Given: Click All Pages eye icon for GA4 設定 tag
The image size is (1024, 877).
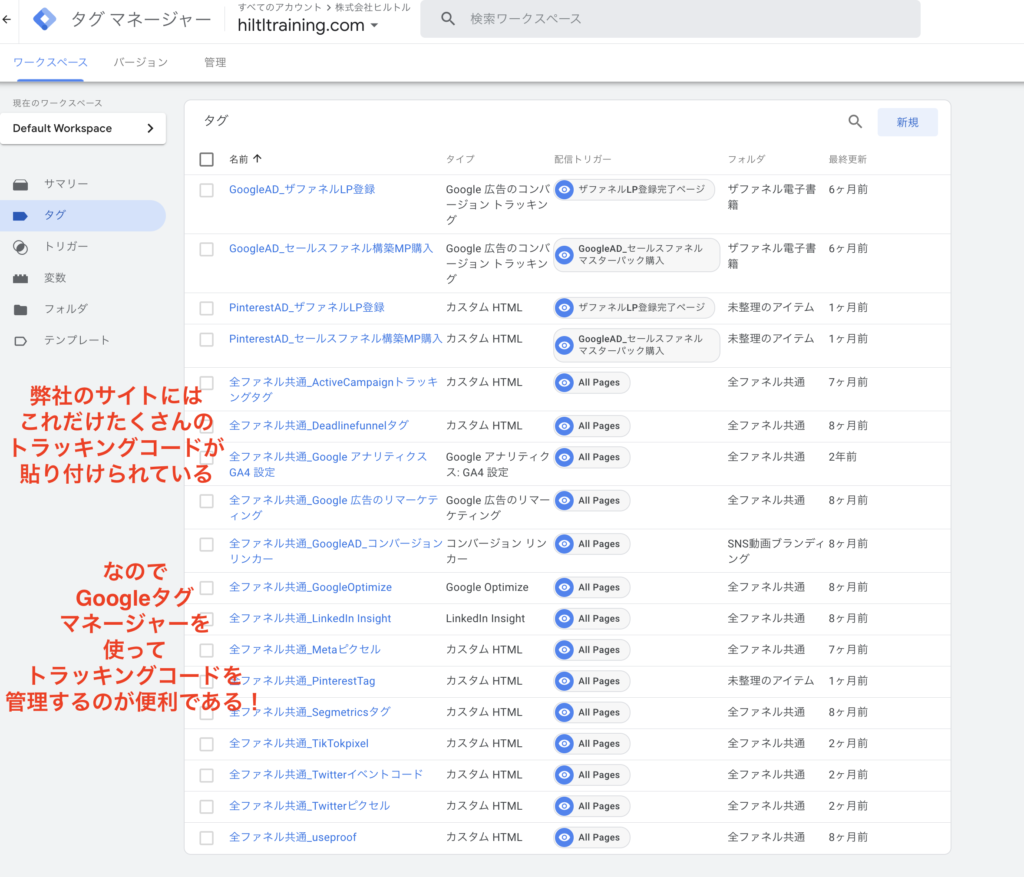Looking at the screenshot, I should tap(564, 457).
